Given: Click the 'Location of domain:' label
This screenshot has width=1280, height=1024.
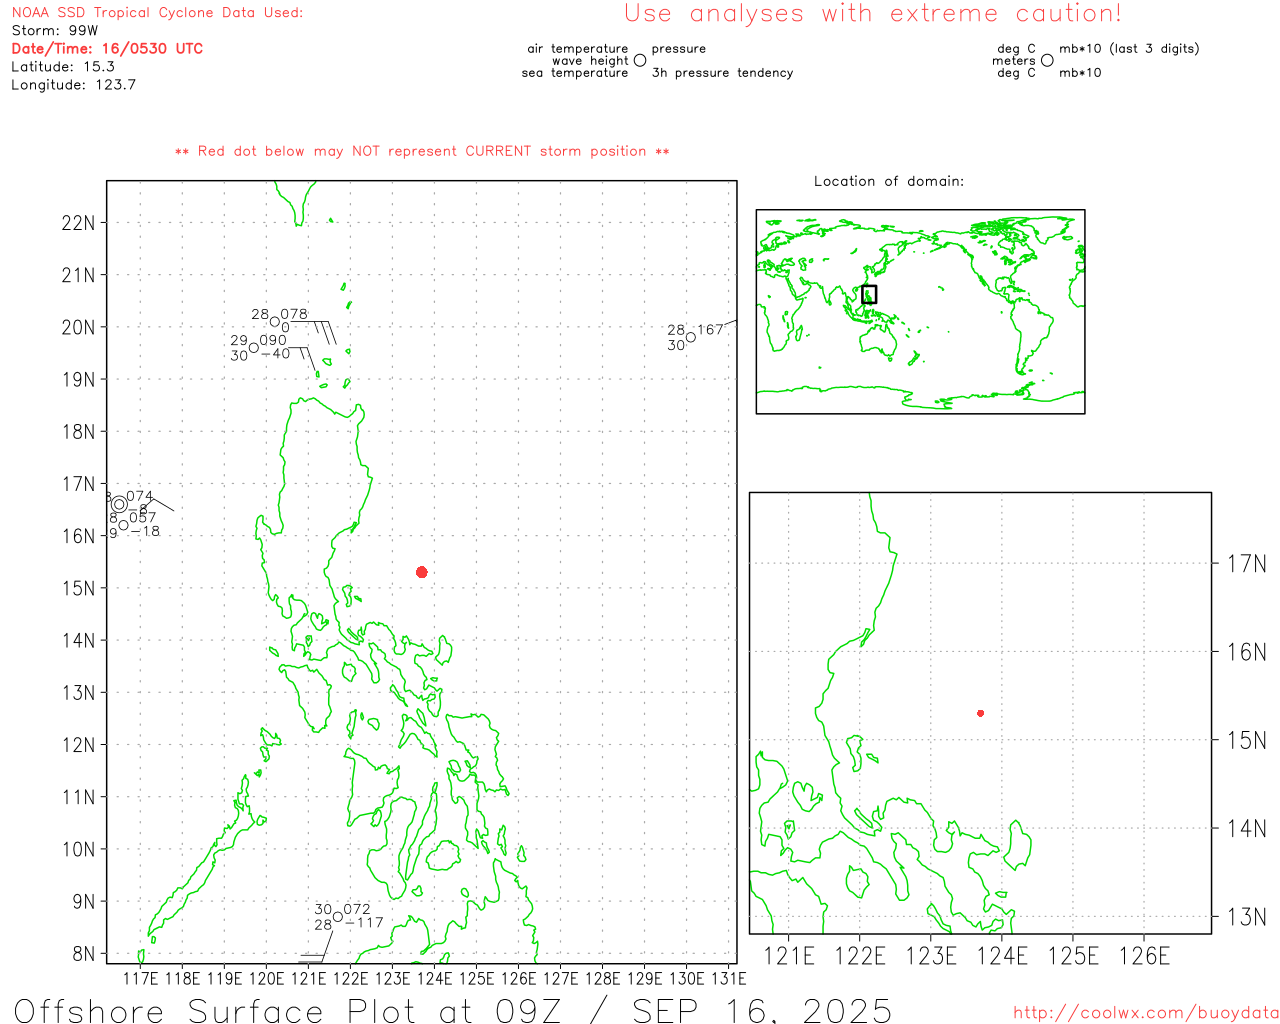Looking at the screenshot, I should click(889, 181).
